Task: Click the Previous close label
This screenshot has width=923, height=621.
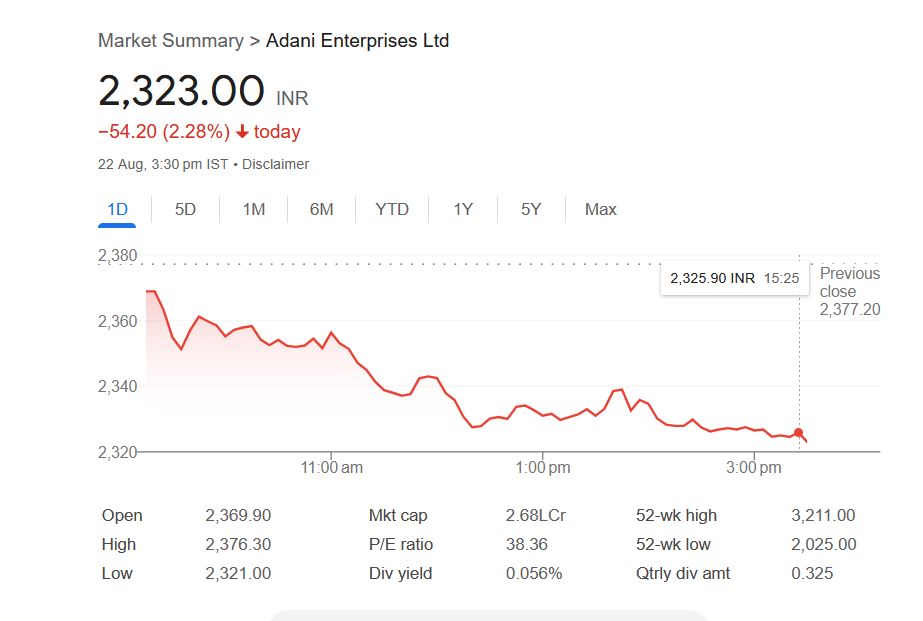Action: (849, 282)
